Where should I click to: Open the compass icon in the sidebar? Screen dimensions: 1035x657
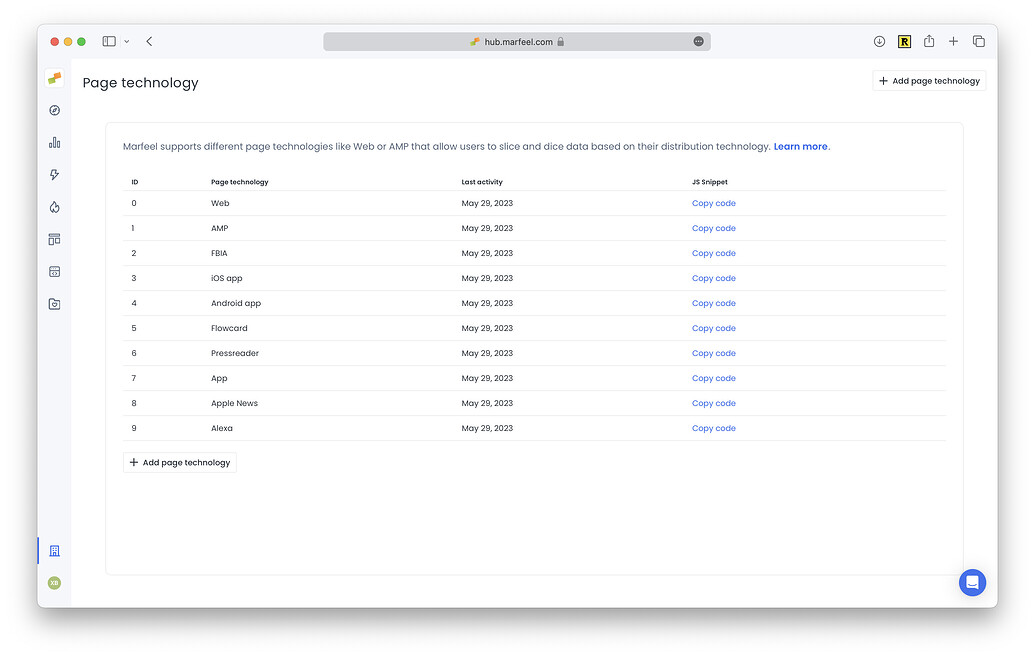point(54,110)
